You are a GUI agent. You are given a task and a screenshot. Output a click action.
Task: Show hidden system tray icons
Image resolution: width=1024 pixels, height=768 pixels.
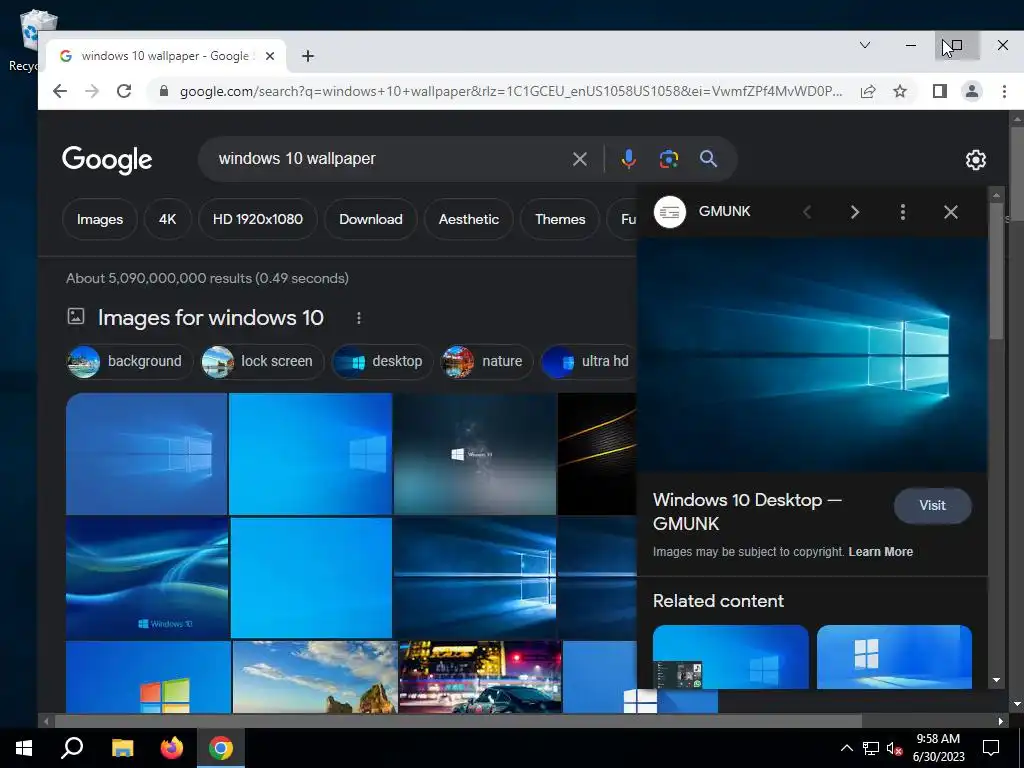click(846, 748)
